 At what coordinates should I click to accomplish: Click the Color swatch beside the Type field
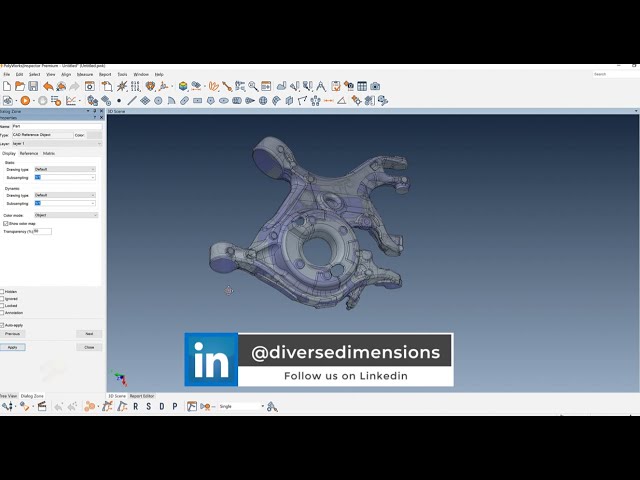94,135
